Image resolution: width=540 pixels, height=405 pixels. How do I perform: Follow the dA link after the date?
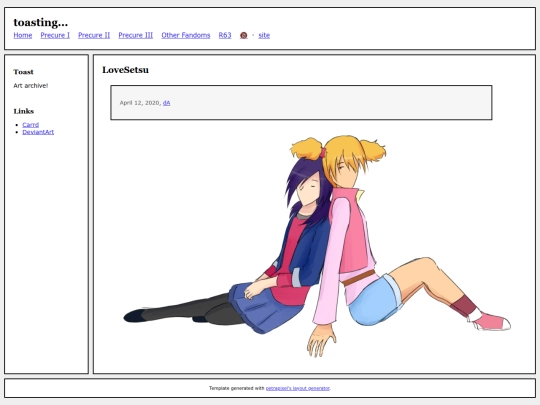[x=166, y=103]
